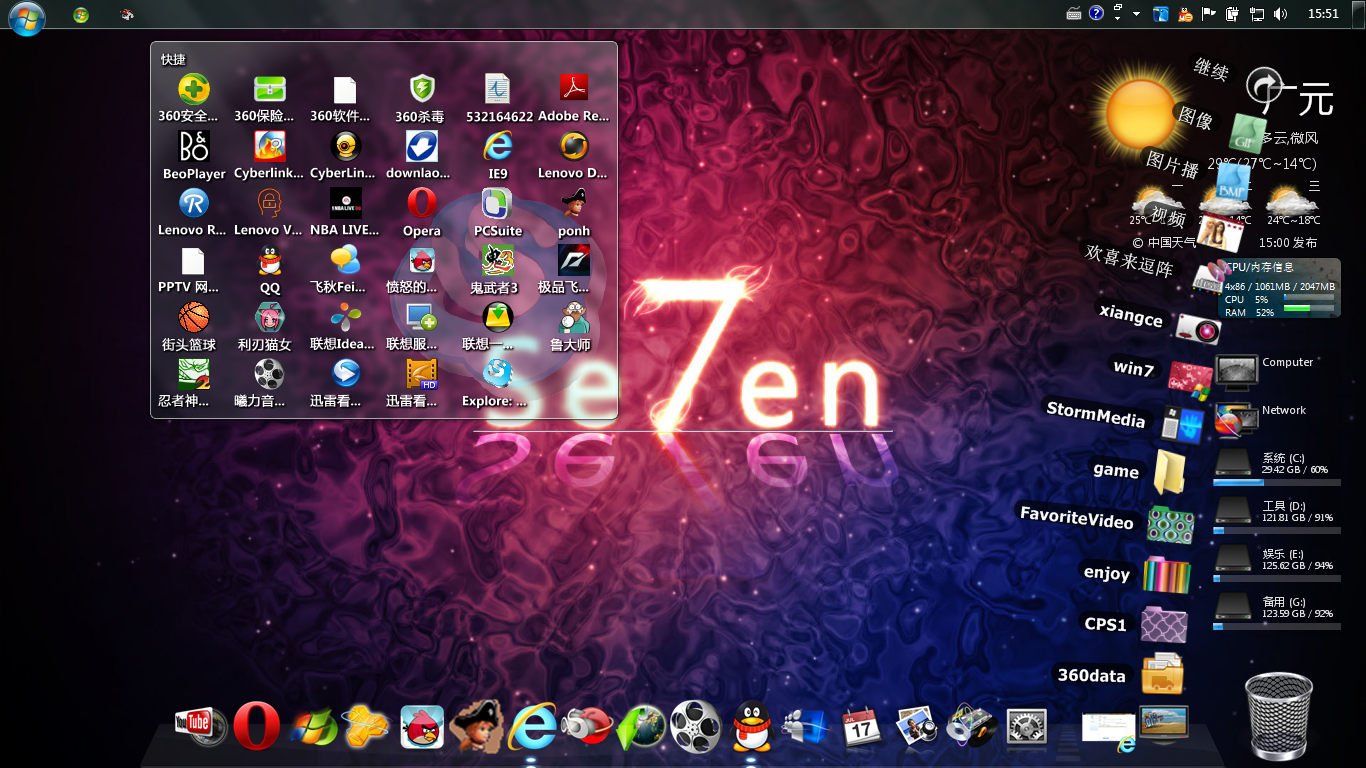Open calendar icon showing 17 in dock
The height and width of the screenshot is (768, 1366).
pyautogui.click(x=861, y=727)
